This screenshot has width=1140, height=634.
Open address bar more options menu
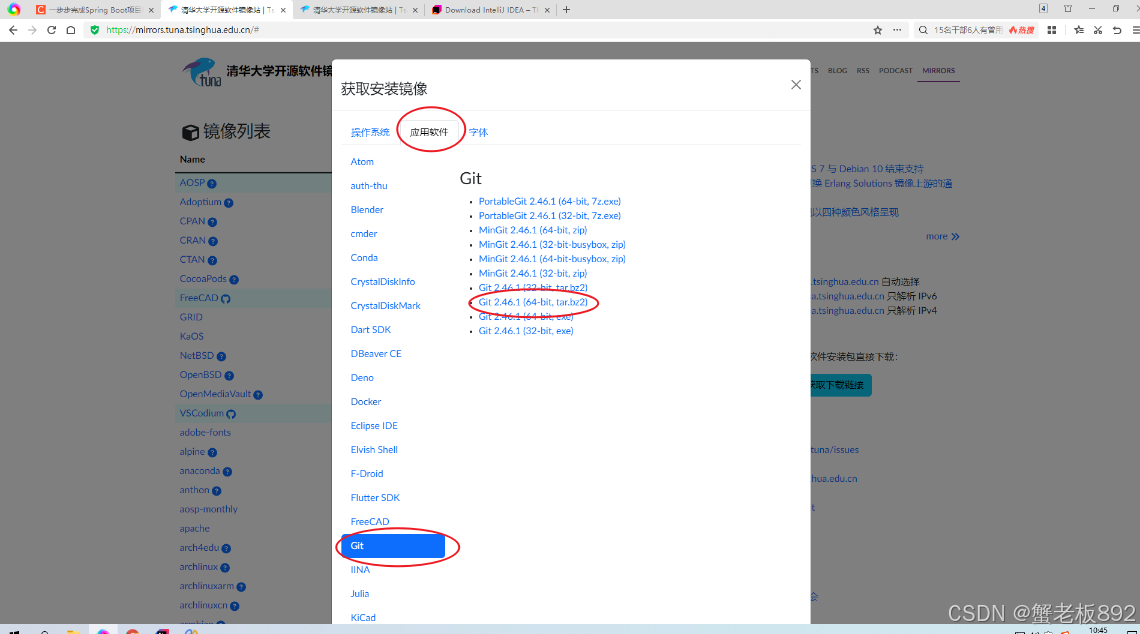click(897, 30)
